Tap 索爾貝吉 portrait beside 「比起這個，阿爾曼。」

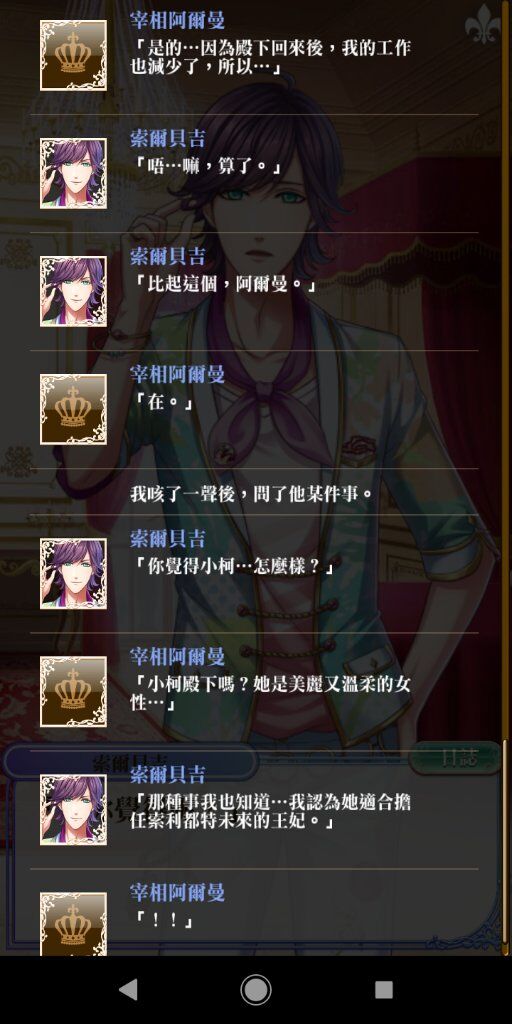pyautogui.click(x=73, y=291)
